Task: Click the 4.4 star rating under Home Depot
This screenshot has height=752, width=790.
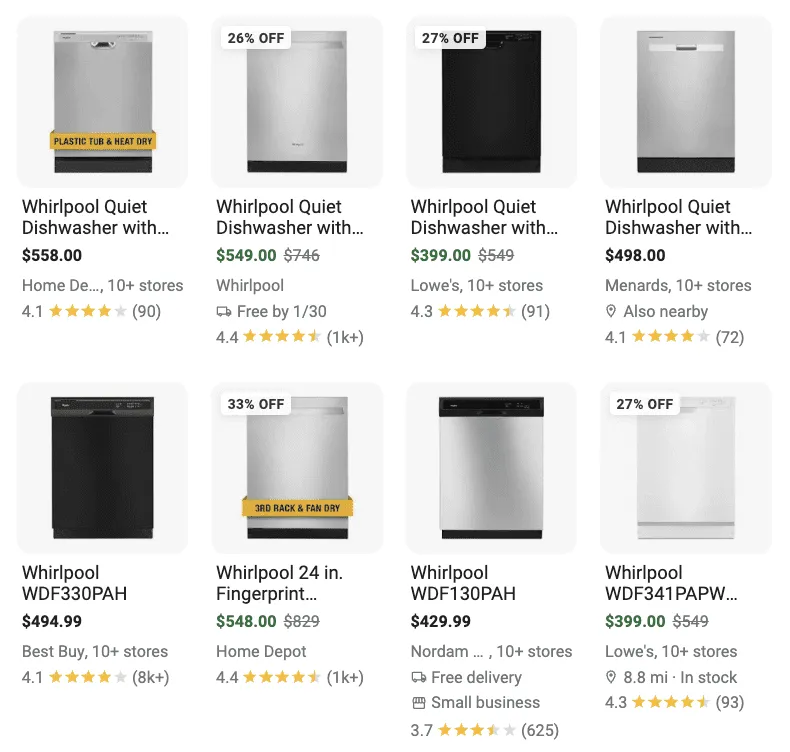Action: click(x=290, y=677)
